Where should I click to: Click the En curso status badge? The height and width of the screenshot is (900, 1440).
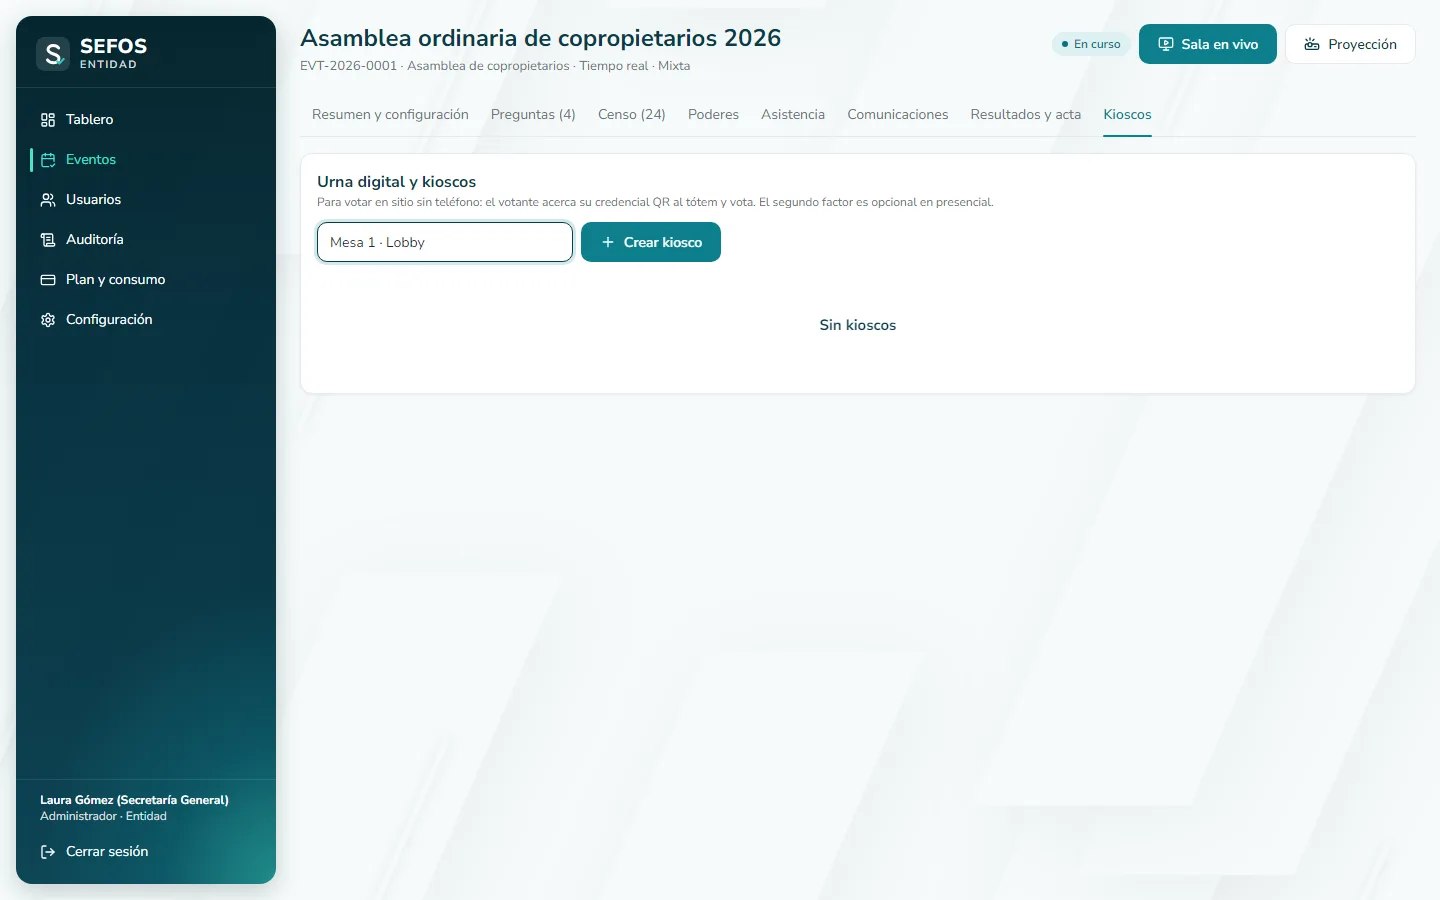(x=1092, y=44)
